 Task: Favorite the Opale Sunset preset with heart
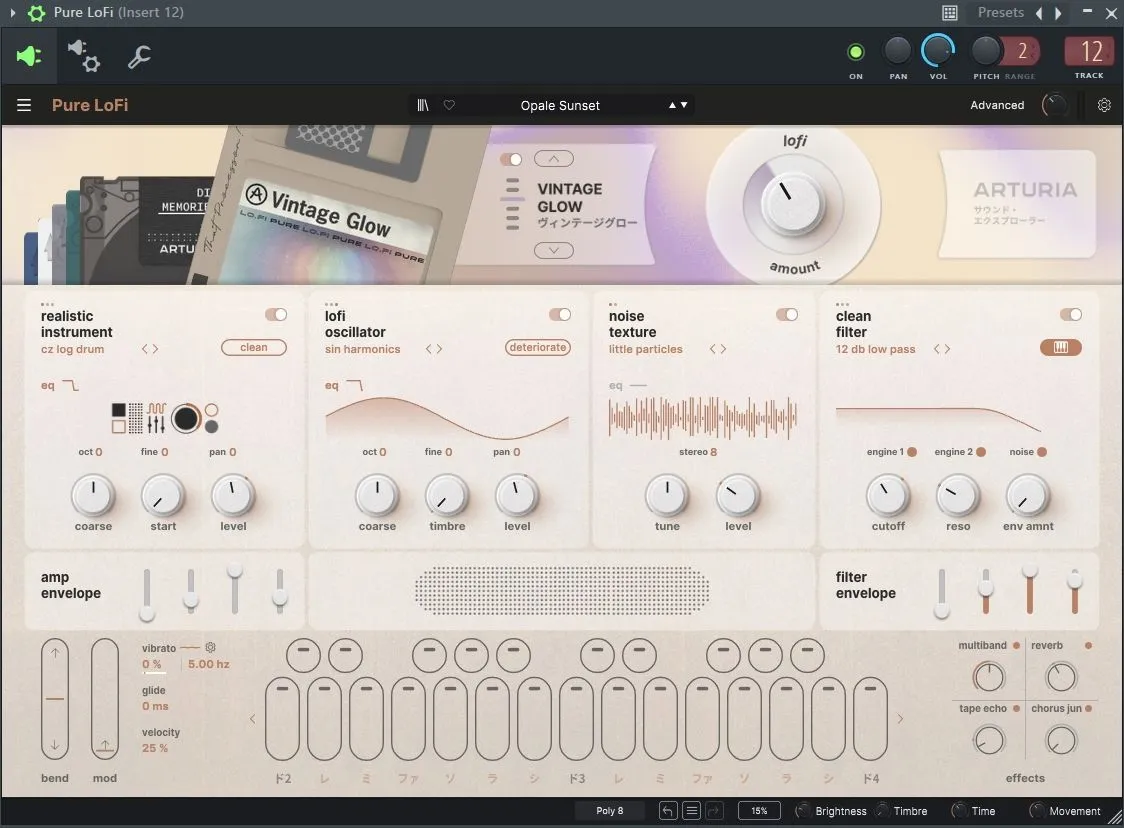pos(449,105)
